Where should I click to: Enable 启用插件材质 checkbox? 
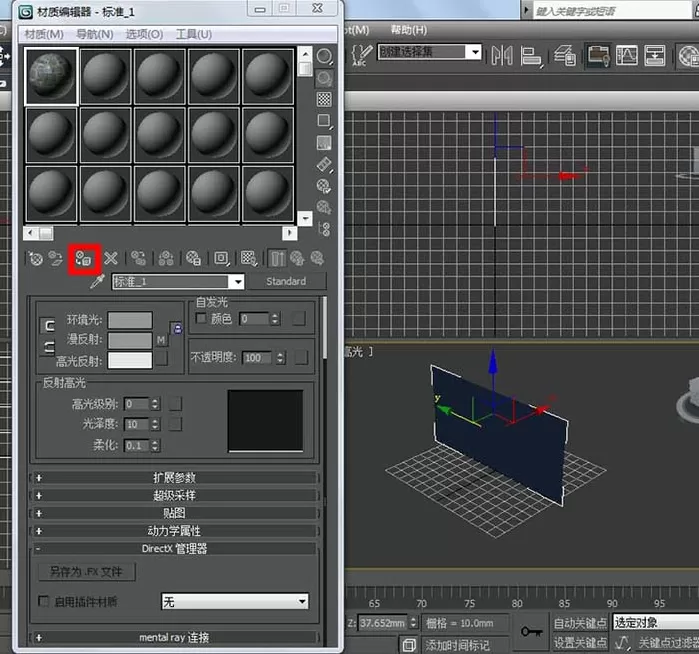43,601
